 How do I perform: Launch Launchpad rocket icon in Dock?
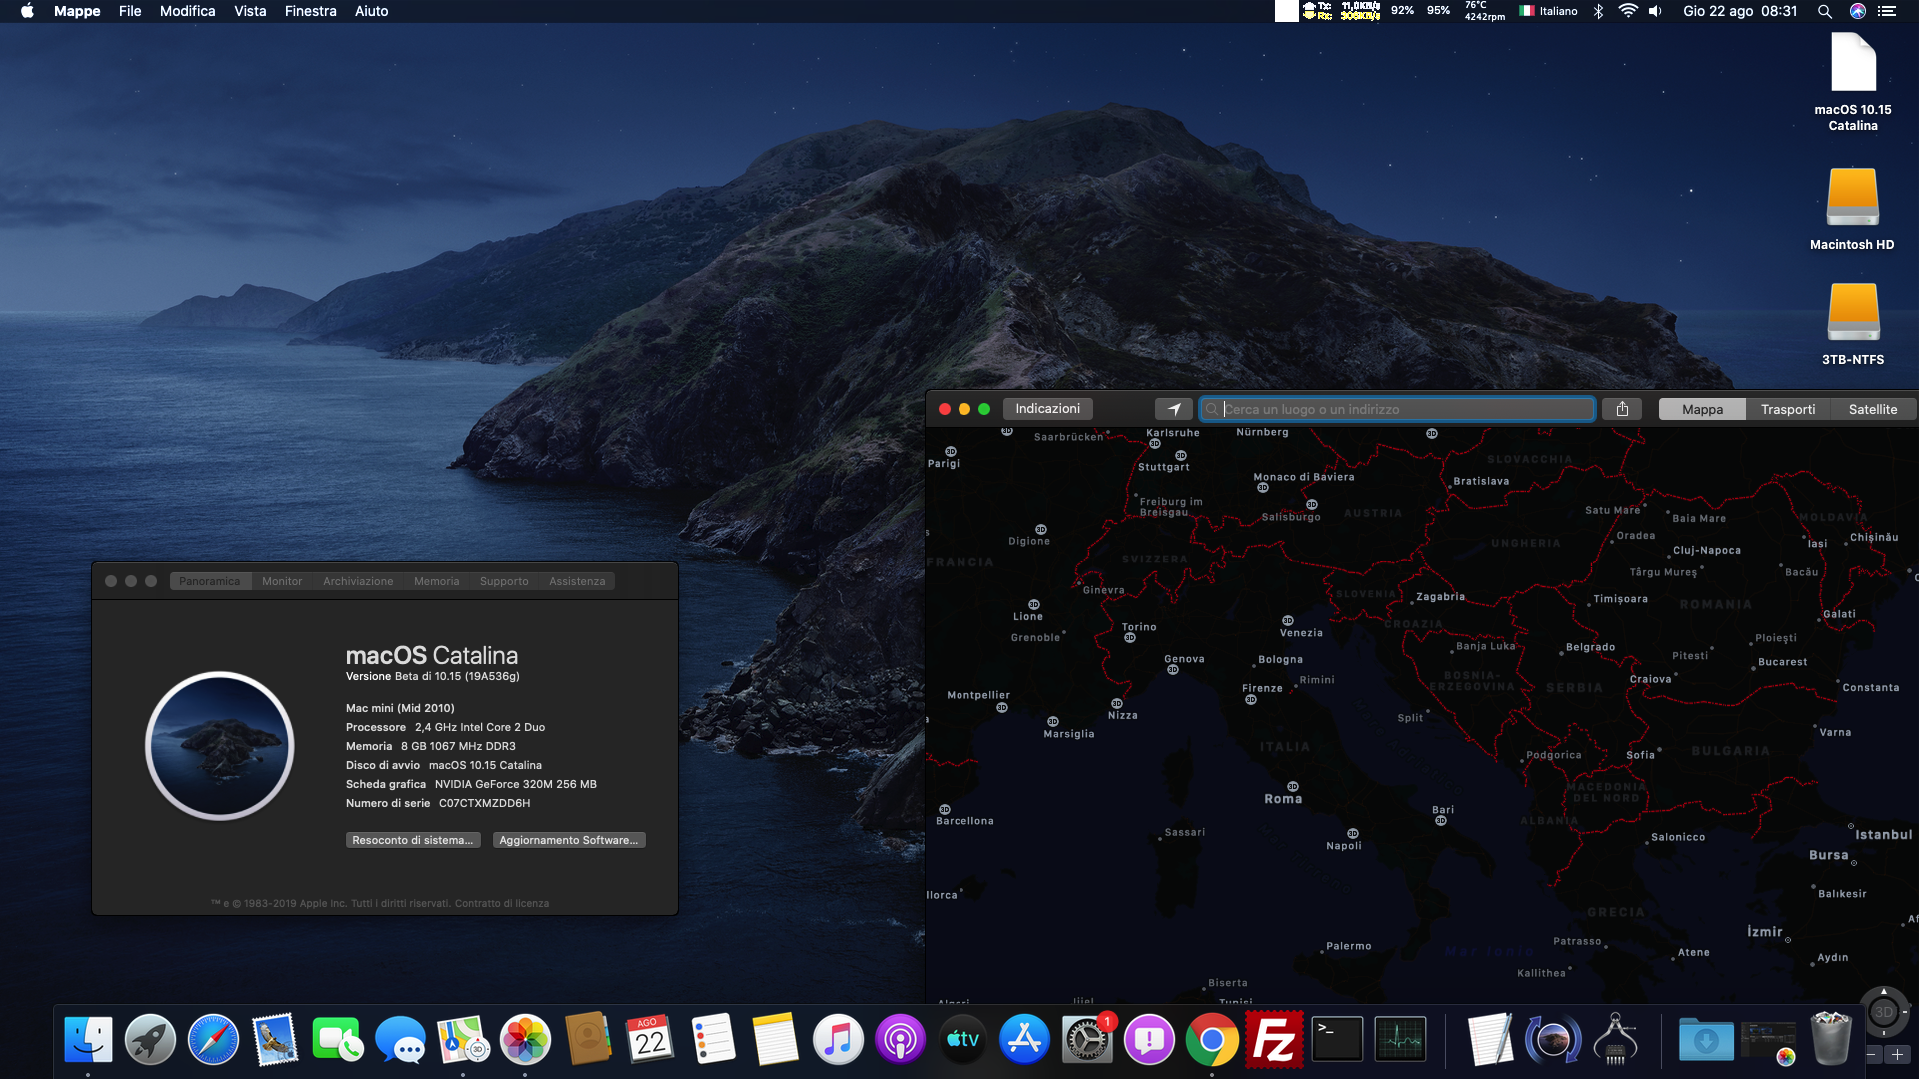(150, 1040)
